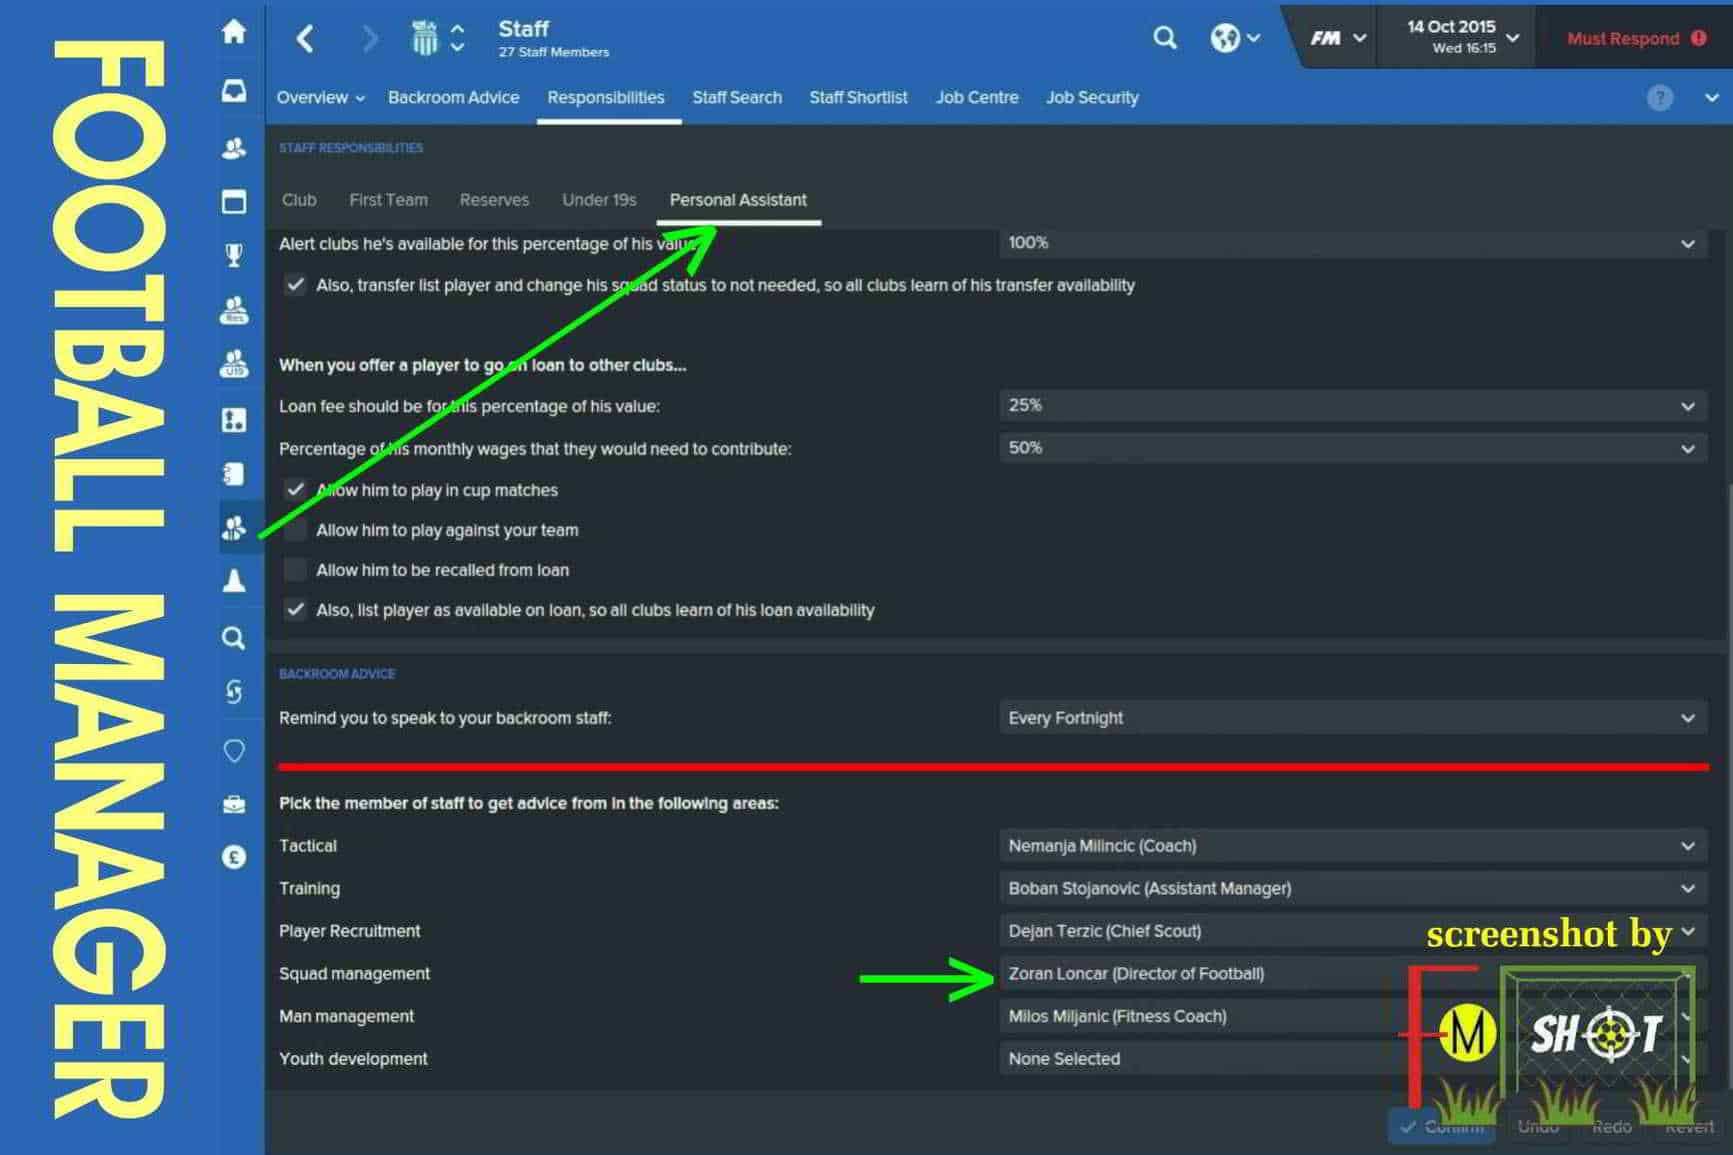Select the Responsibilities tab
Image resolution: width=1733 pixels, height=1155 pixels.
(605, 97)
